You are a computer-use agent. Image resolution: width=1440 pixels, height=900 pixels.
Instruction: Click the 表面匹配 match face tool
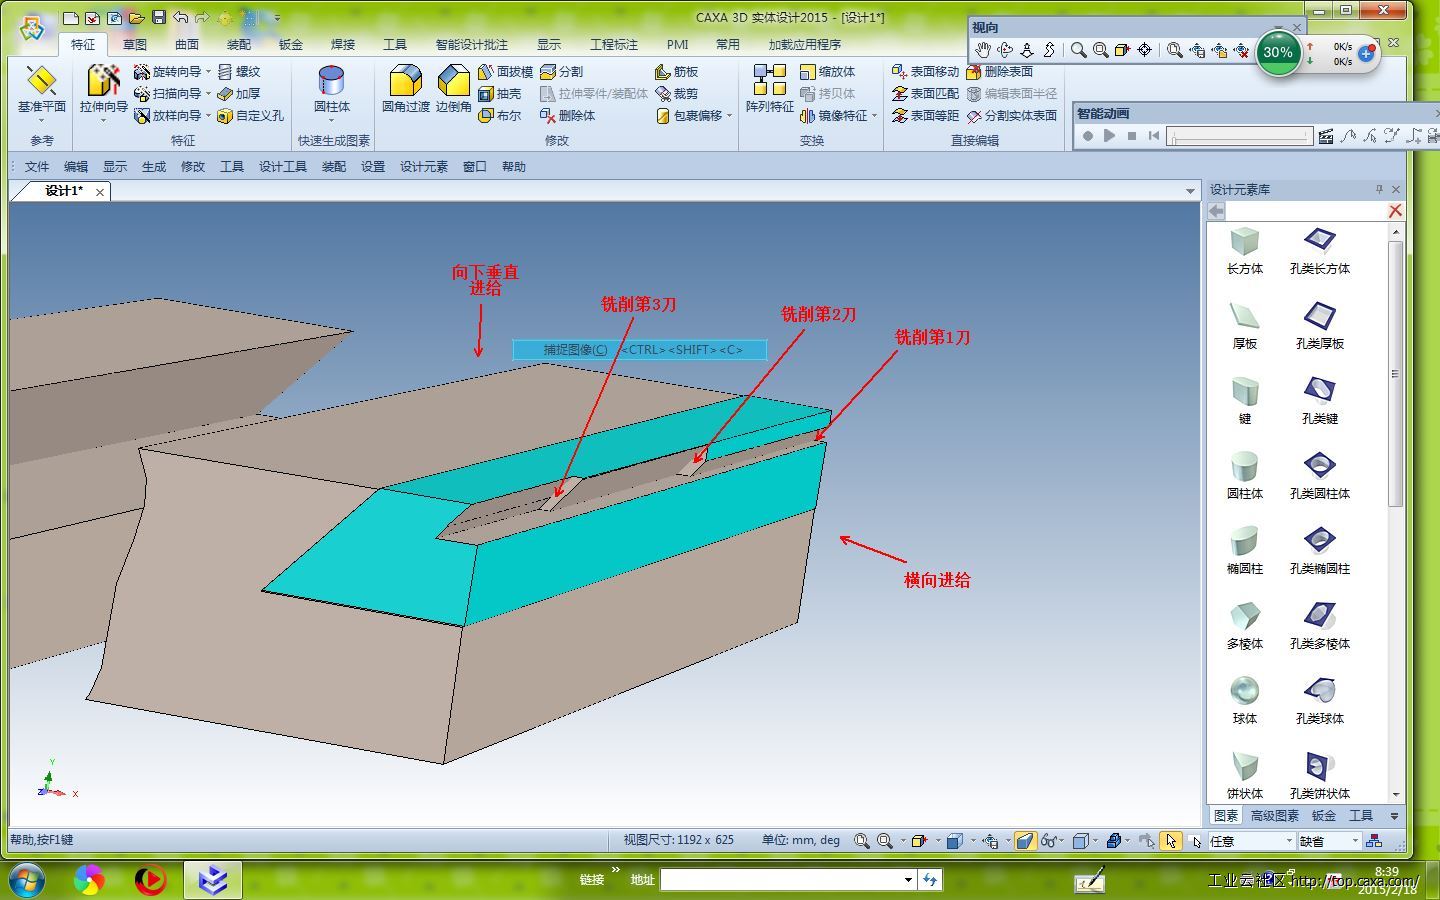(x=925, y=94)
